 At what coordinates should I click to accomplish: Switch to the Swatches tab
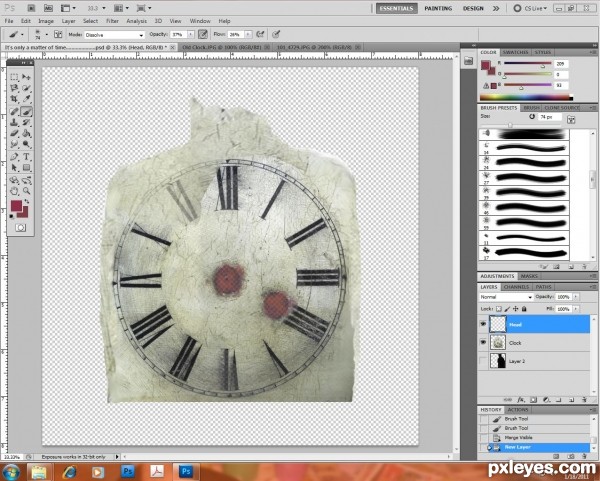(515, 52)
